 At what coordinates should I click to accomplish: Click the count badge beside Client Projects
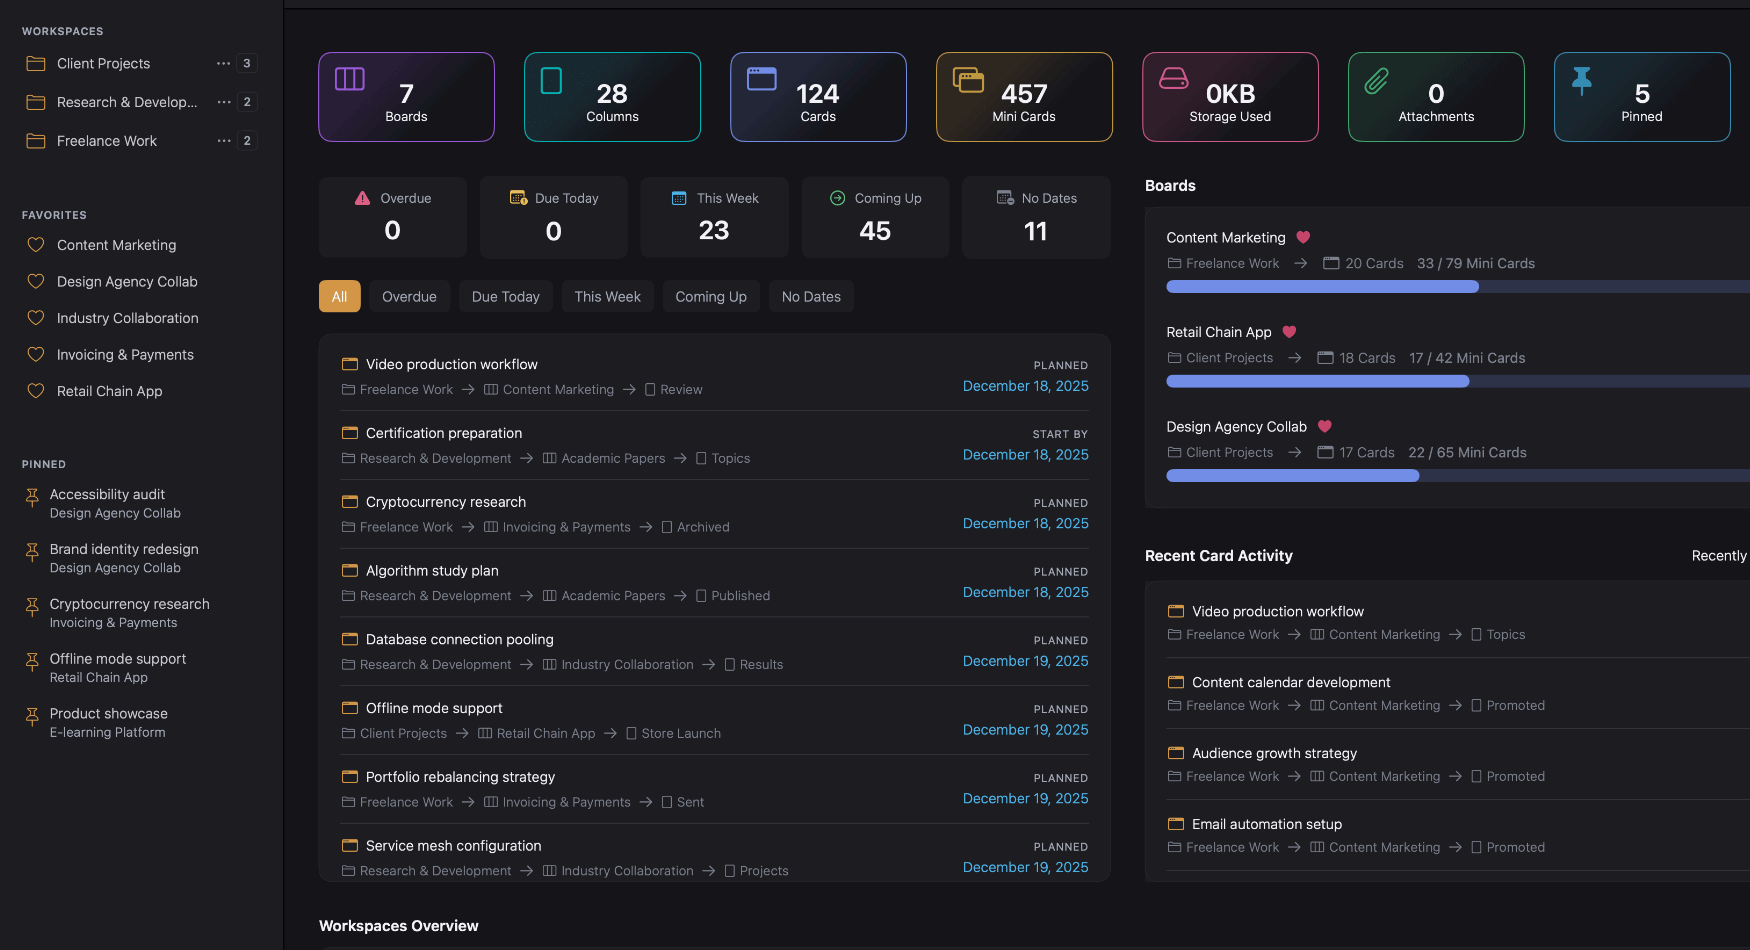click(246, 63)
